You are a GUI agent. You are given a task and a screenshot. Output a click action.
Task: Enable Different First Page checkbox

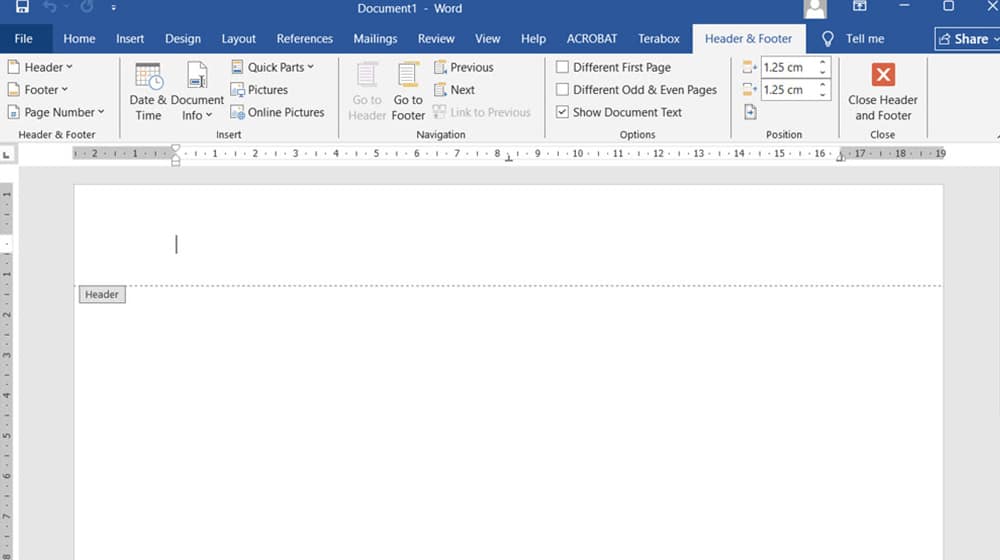pyautogui.click(x=562, y=67)
